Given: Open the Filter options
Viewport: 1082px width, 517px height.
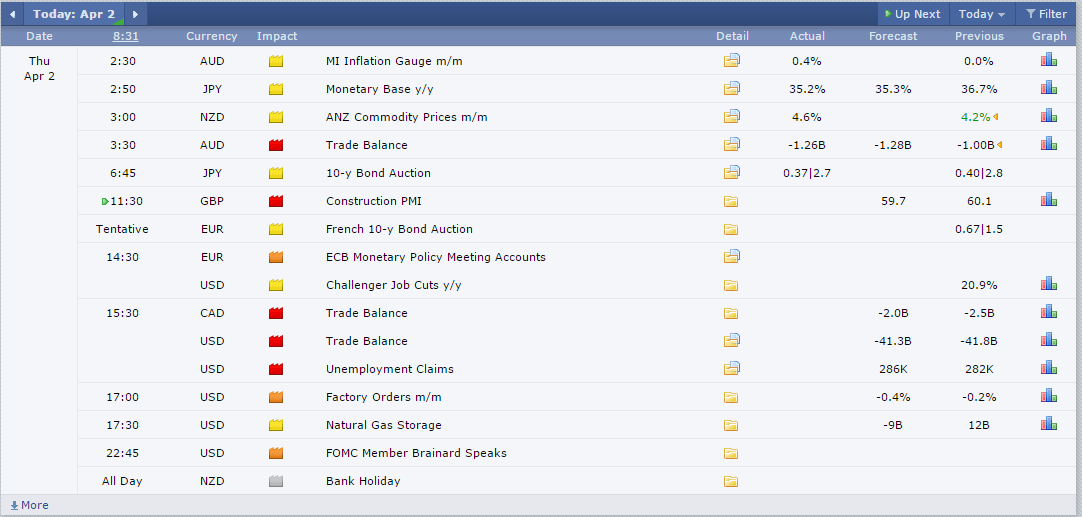Looking at the screenshot, I should (1046, 14).
